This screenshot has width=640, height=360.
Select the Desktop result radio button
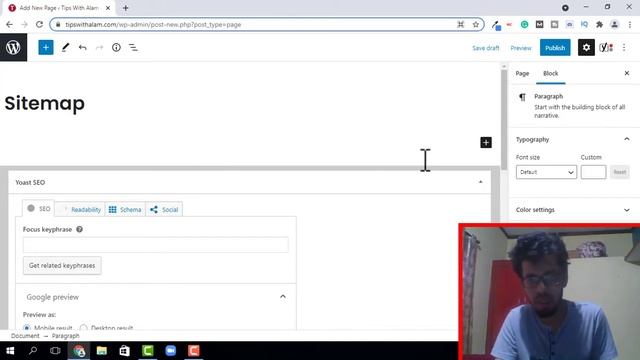point(84,328)
